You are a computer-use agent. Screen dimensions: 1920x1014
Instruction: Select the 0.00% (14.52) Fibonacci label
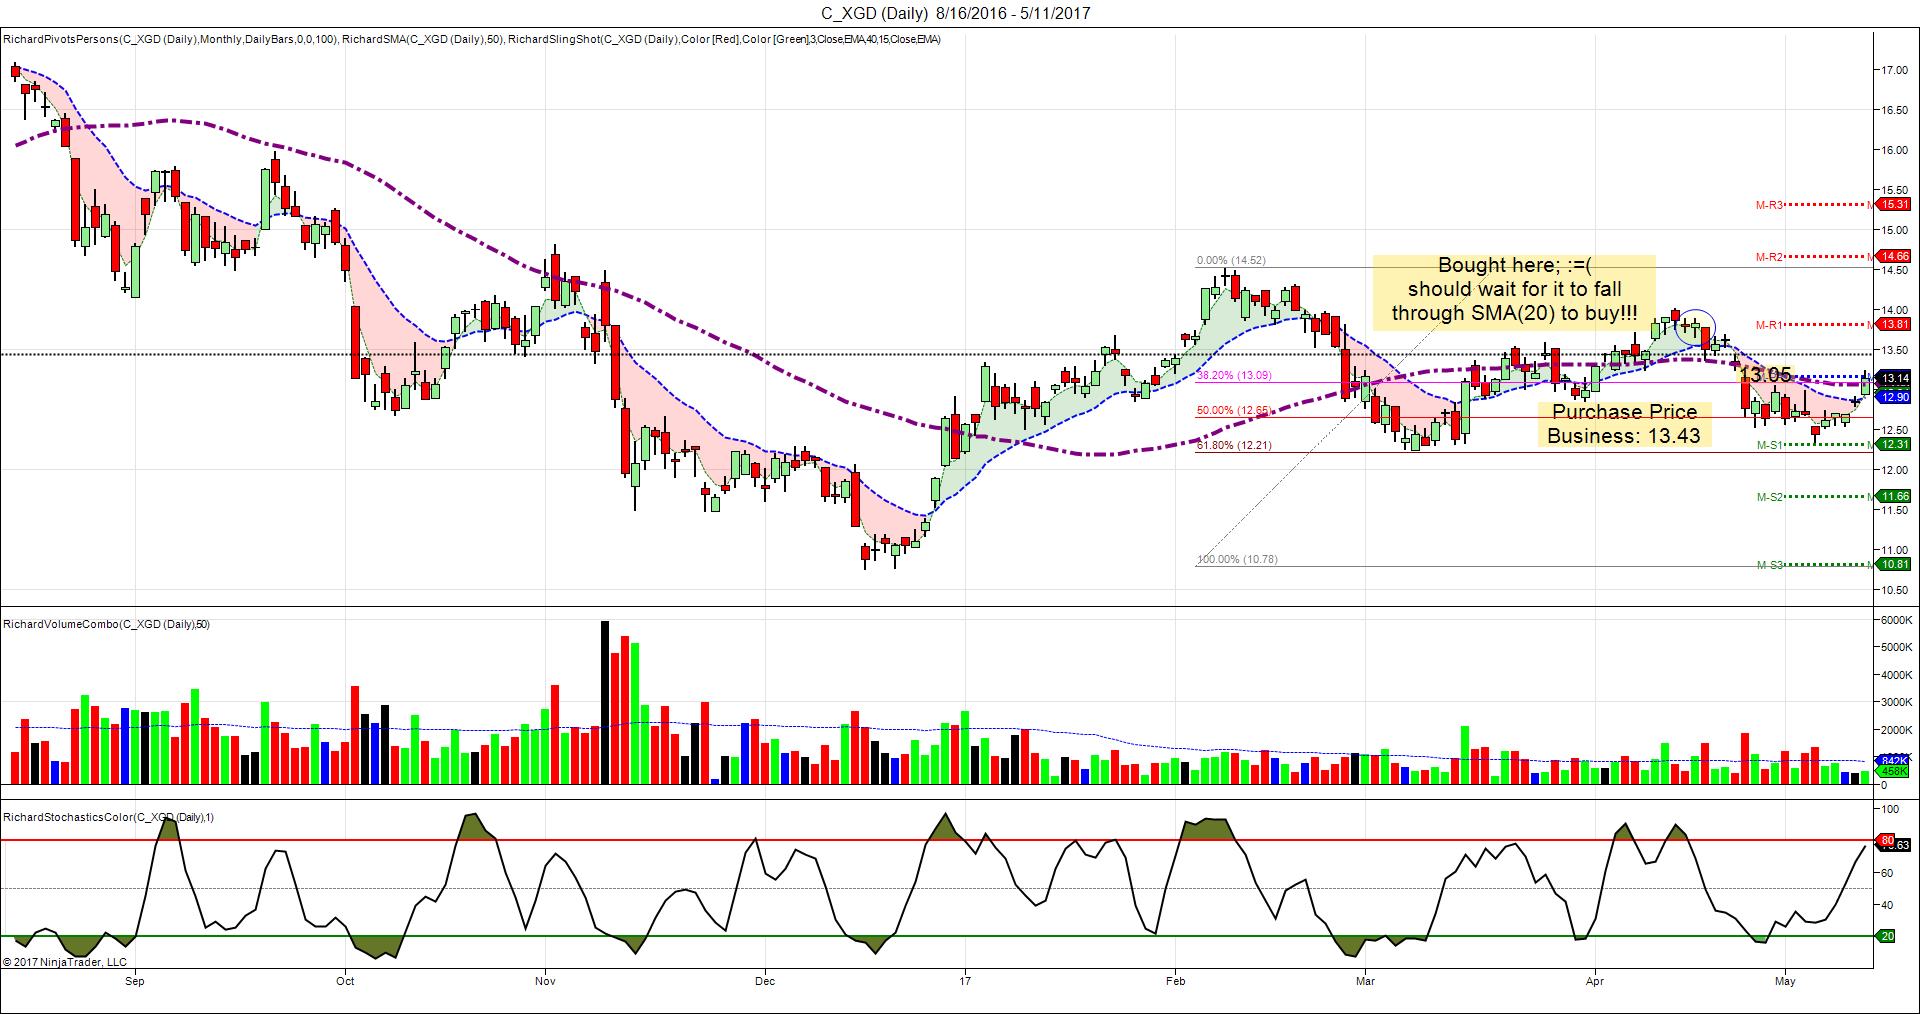1231,260
